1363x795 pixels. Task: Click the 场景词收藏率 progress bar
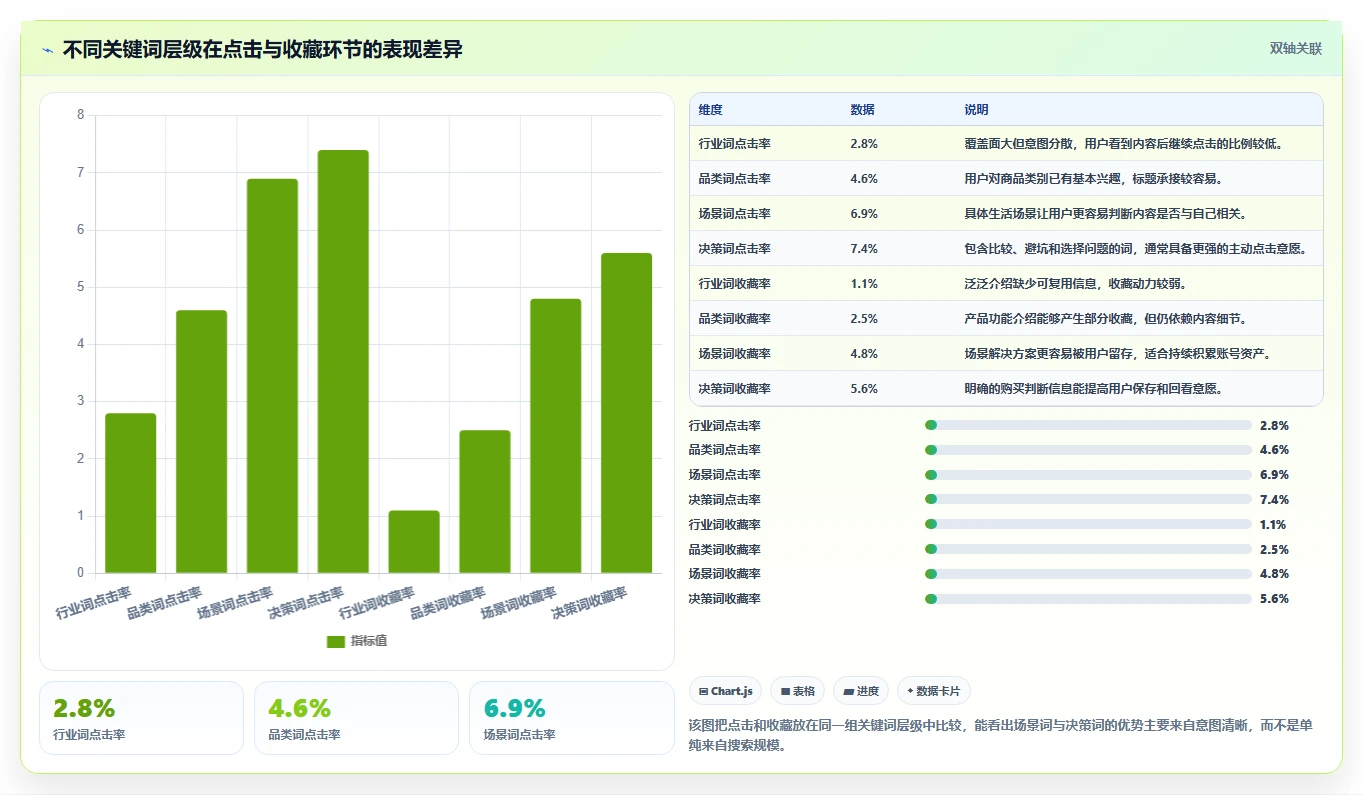tap(1088, 574)
